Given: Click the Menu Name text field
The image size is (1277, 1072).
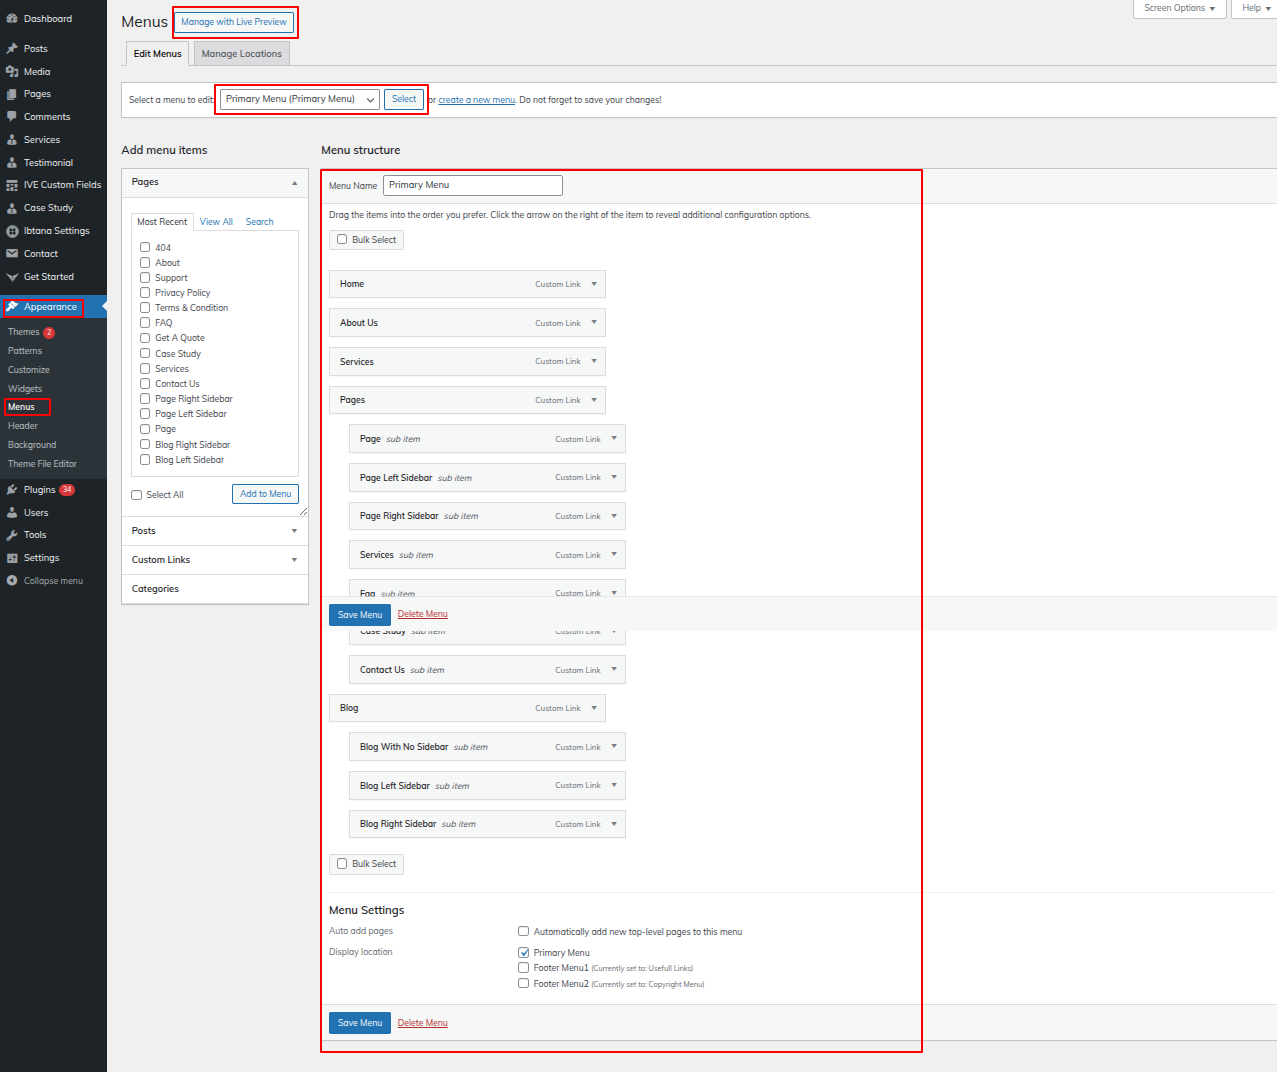Looking at the screenshot, I should click(x=472, y=185).
